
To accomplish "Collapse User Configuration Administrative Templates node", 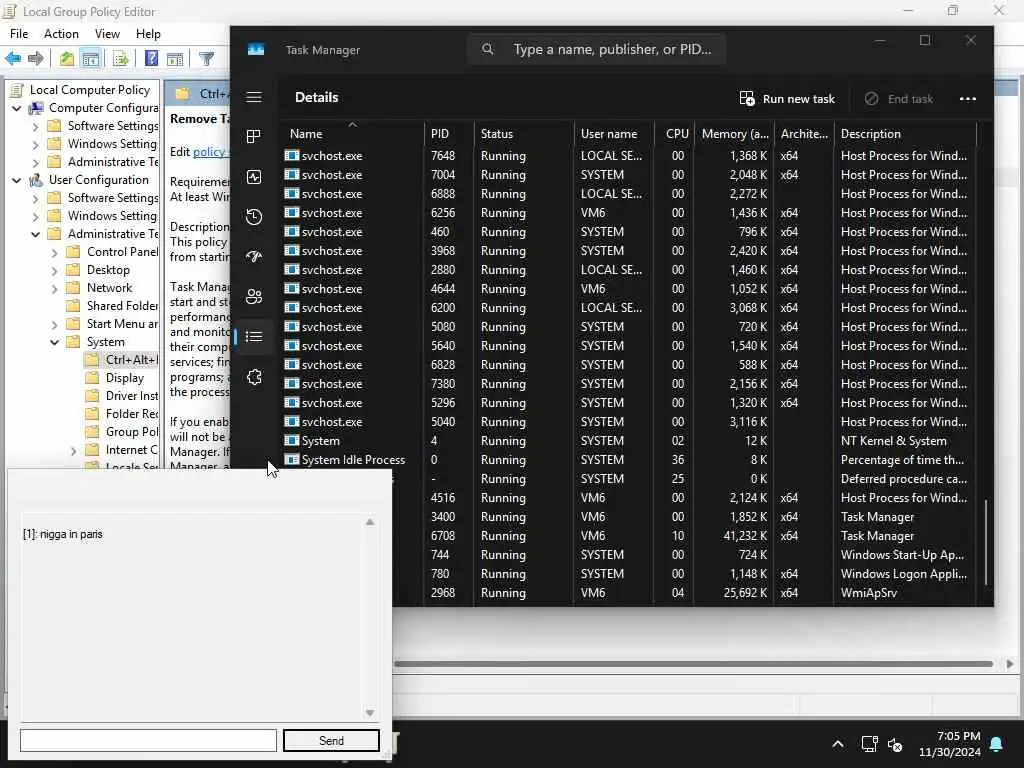I will 36,234.
